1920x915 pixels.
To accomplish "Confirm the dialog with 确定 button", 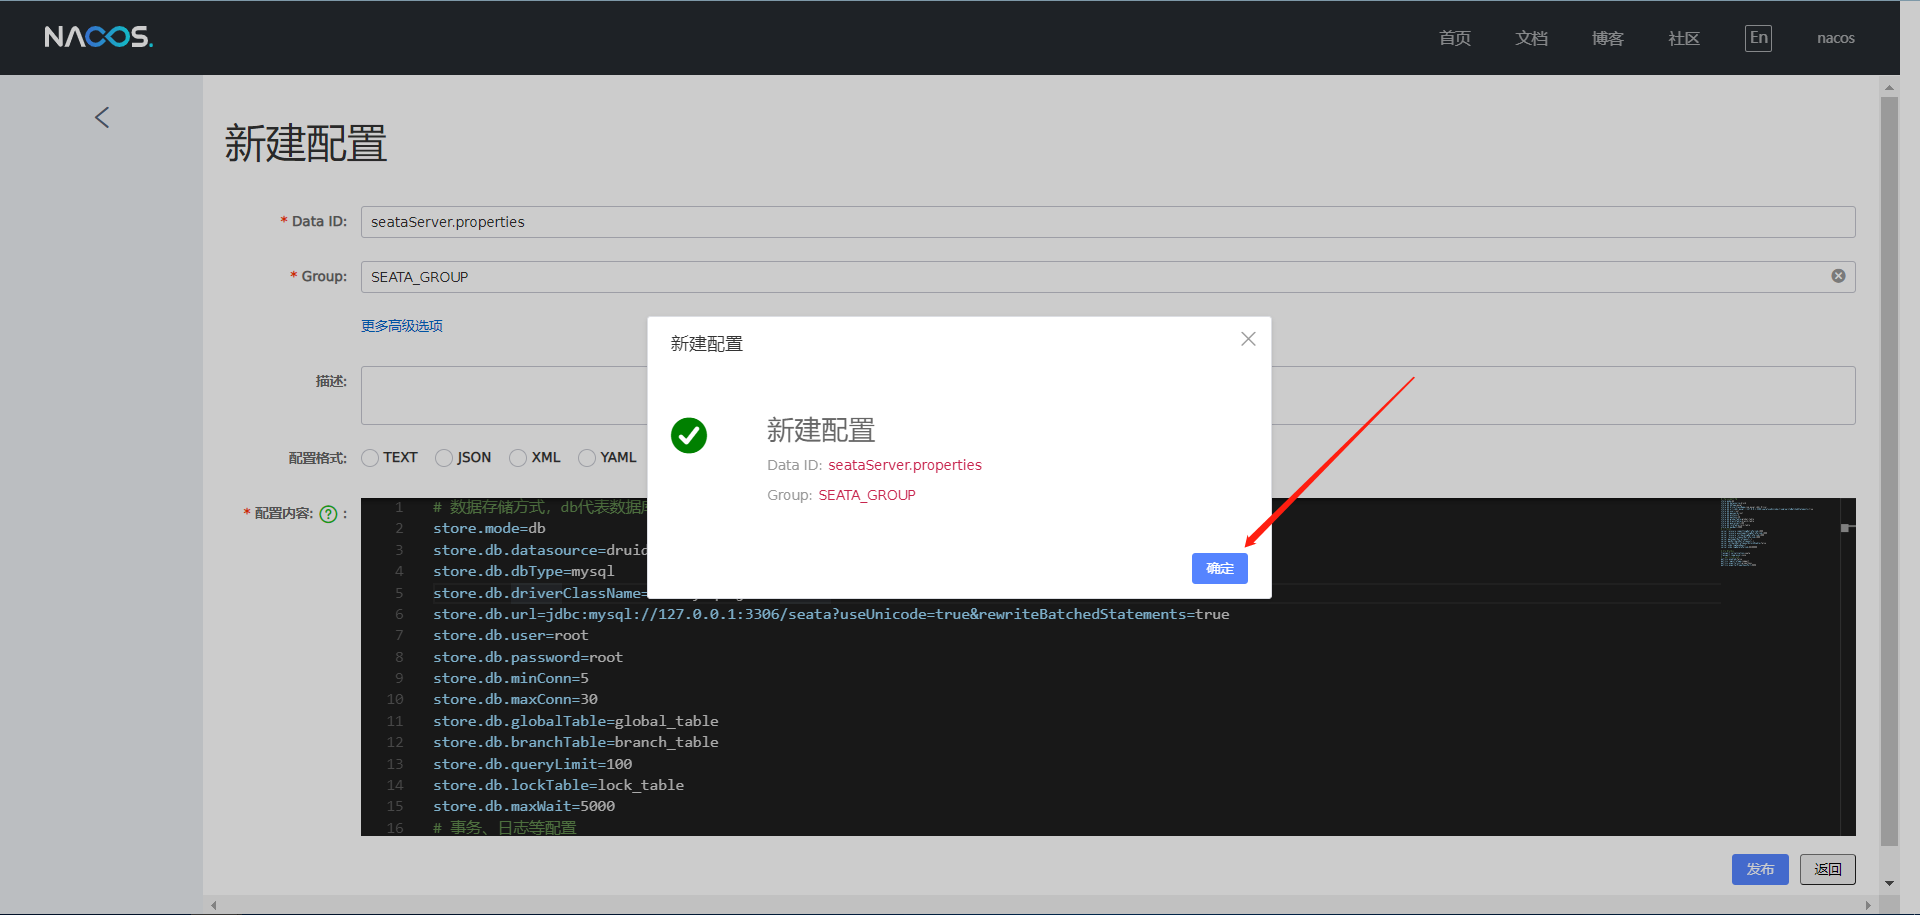I will coord(1220,568).
